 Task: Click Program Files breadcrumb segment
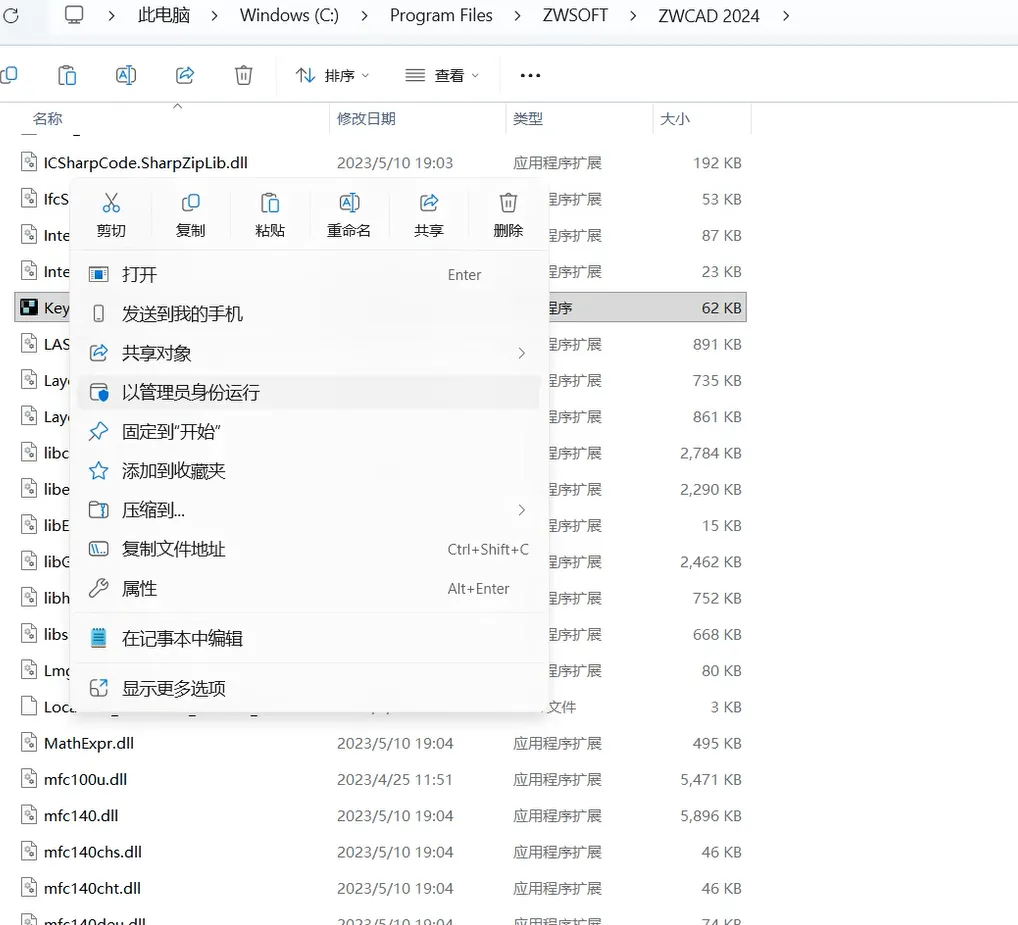441,15
